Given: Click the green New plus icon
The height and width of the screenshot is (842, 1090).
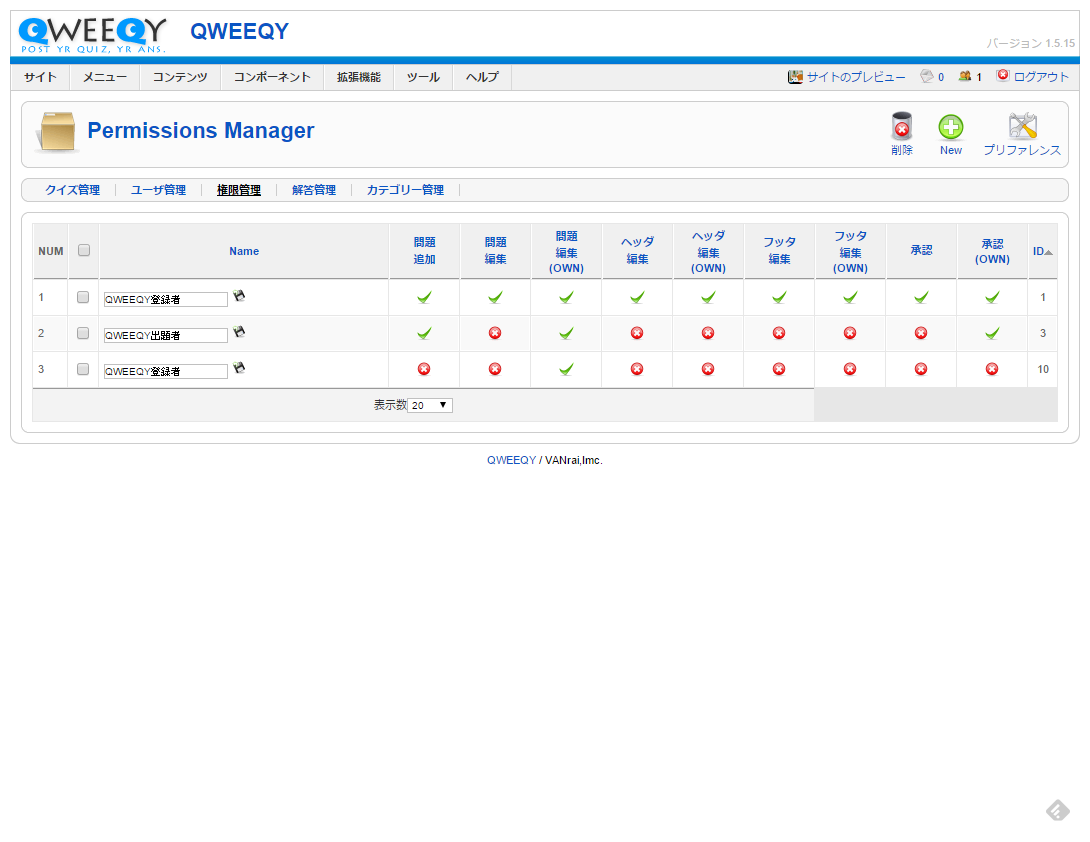Looking at the screenshot, I should click(x=950, y=128).
